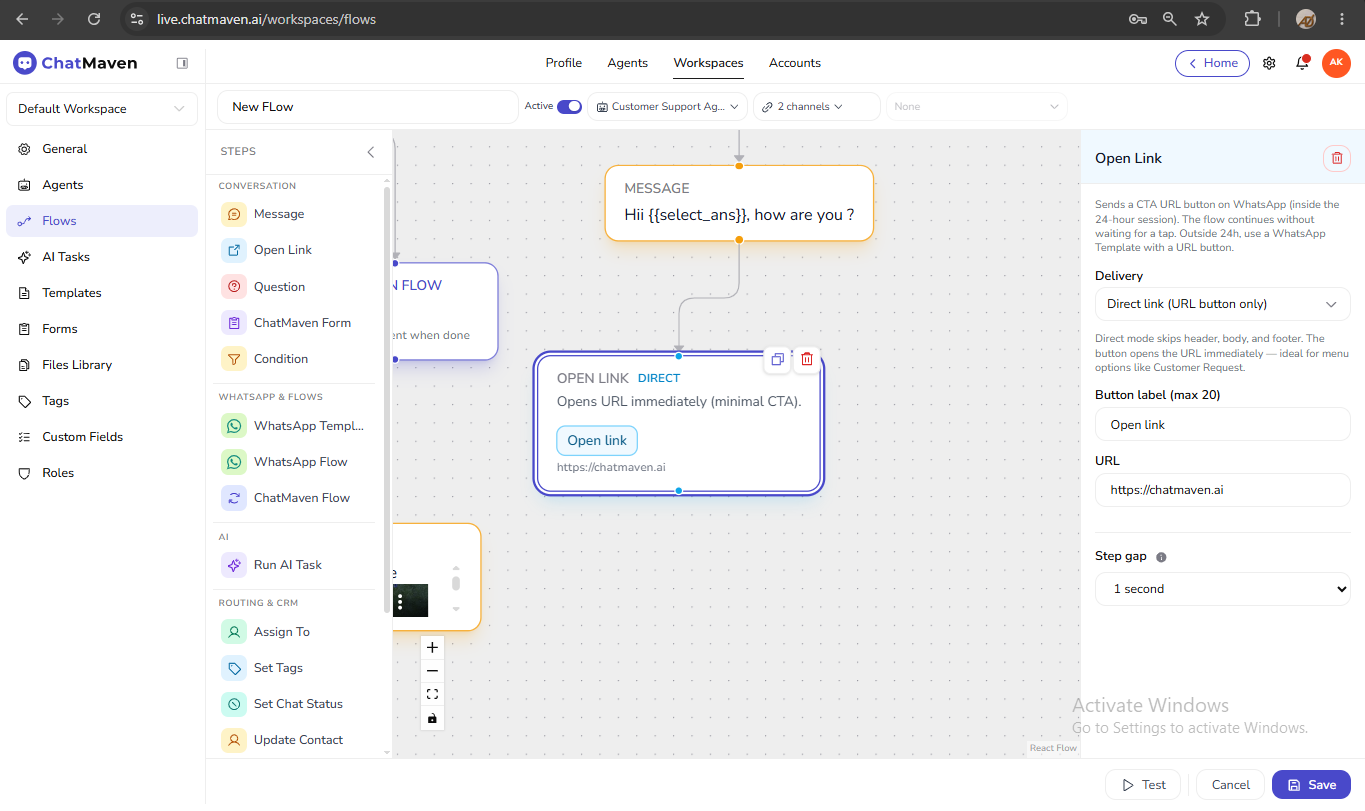Zoom out on the flow canvas
The height and width of the screenshot is (811, 1365).
click(432, 671)
